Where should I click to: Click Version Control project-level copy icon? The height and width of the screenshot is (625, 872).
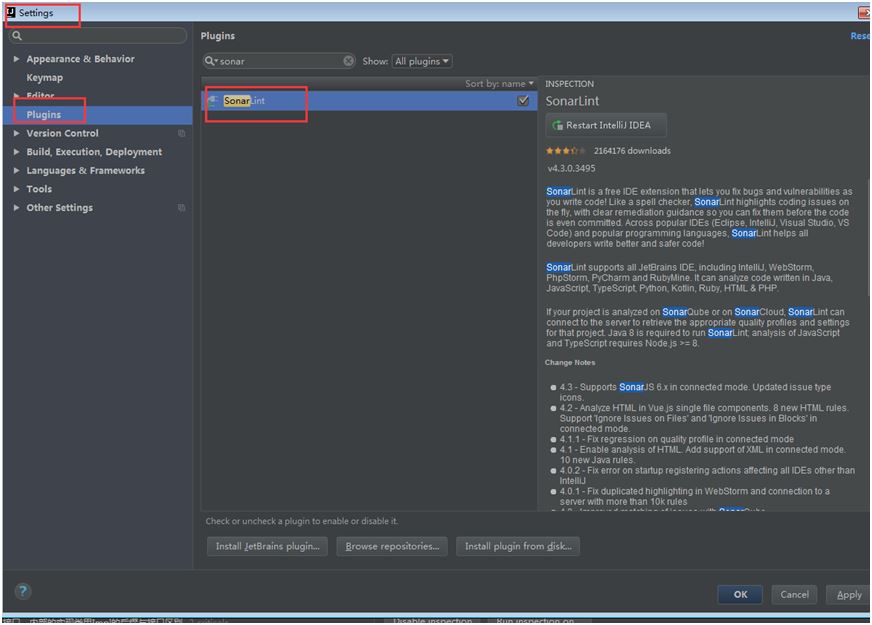181,133
